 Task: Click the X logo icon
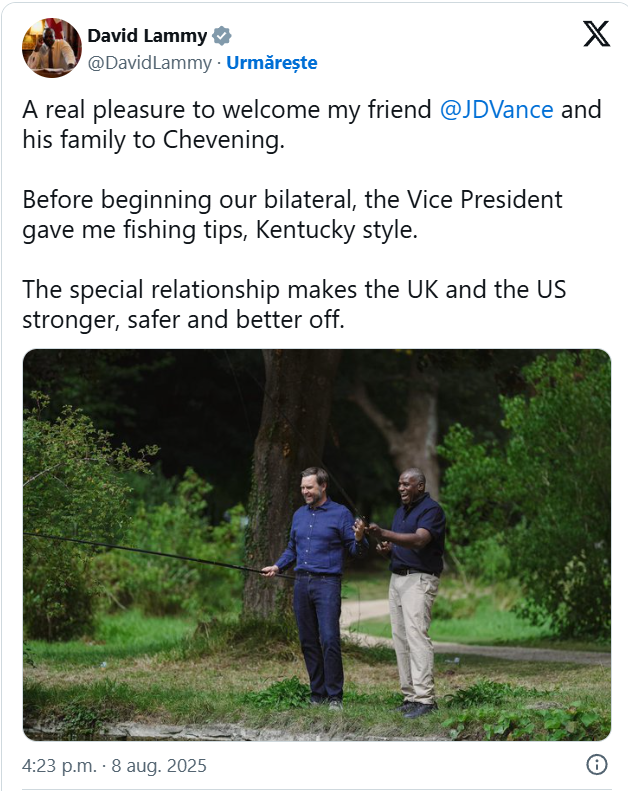tap(596, 35)
